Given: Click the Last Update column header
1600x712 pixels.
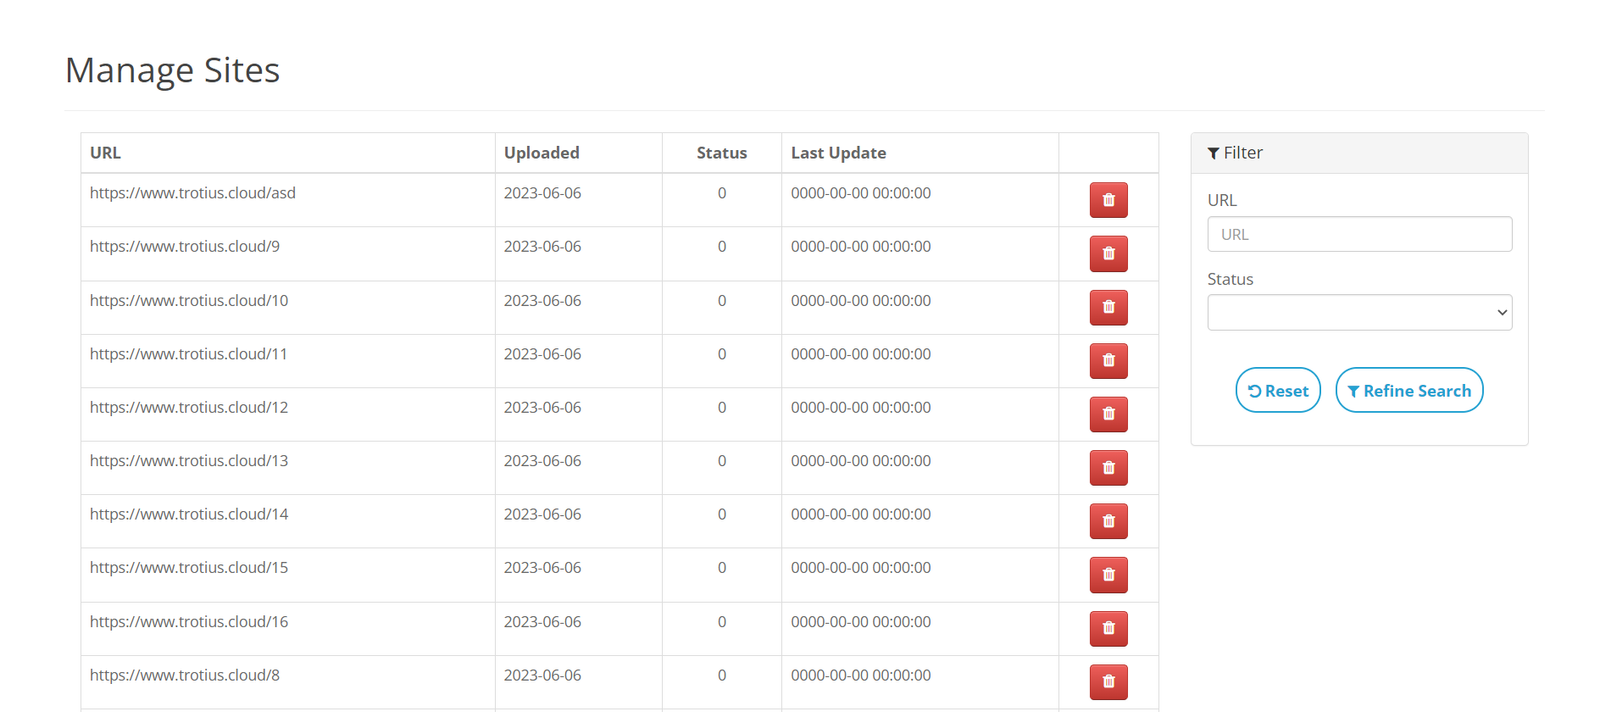Looking at the screenshot, I should [x=838, y=153].
